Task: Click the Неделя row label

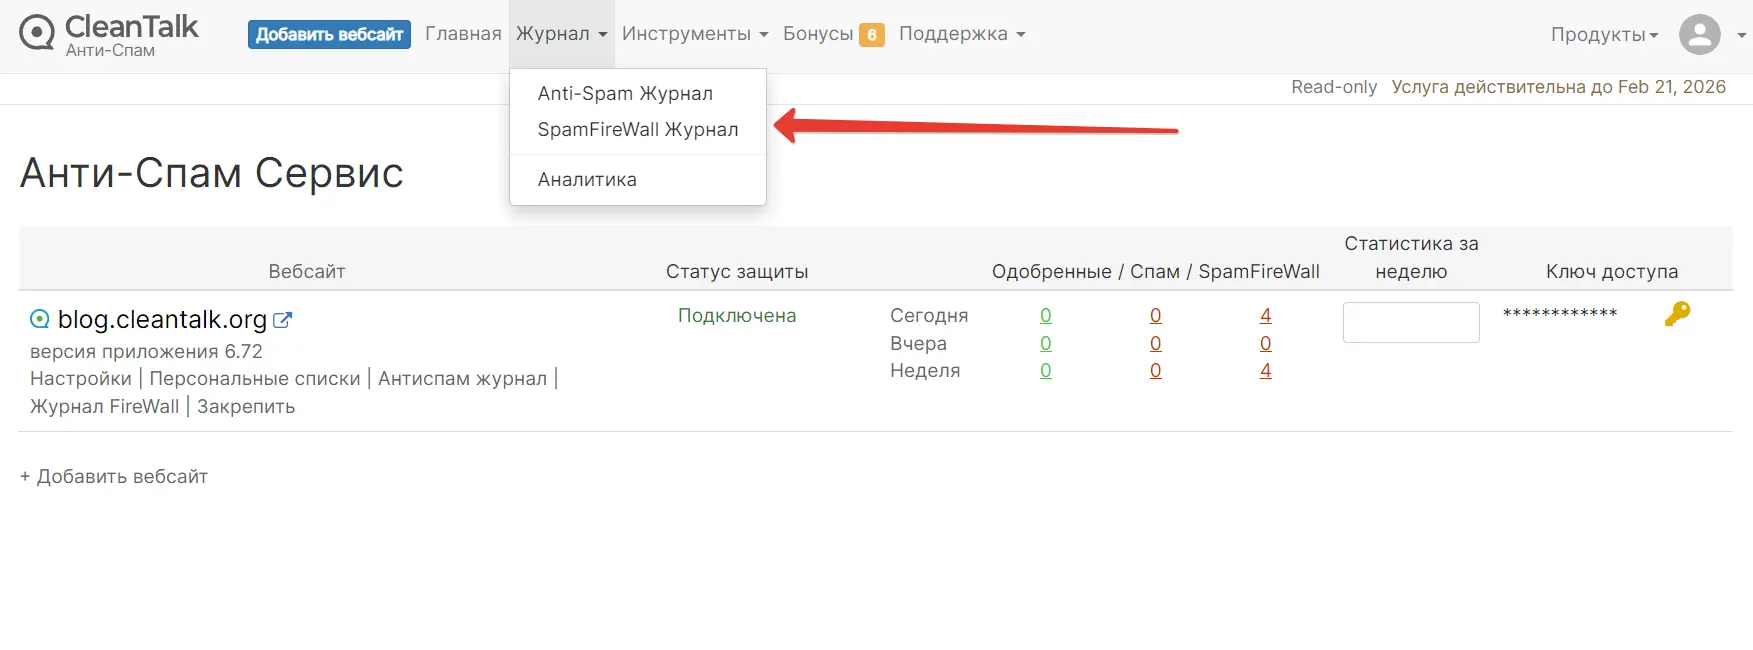Action: (x=925, y=370)
